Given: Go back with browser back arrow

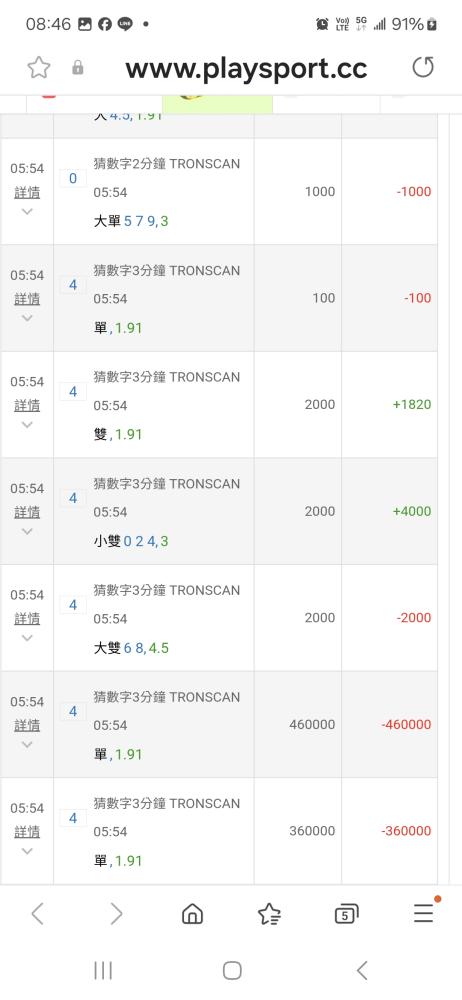Looking at the screenshot, I should point(38,914).
